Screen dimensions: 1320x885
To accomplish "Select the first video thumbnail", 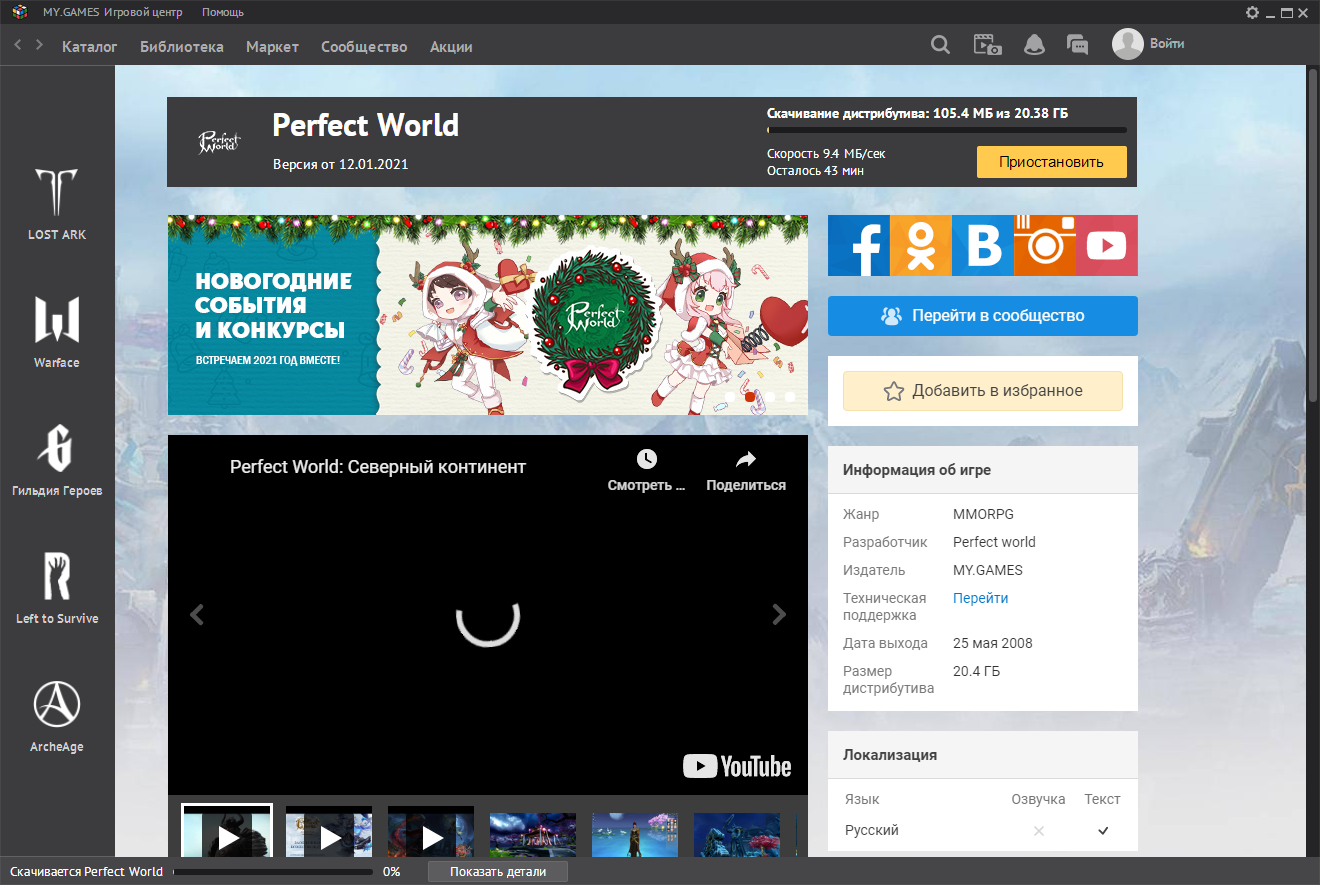I will 227,832.
